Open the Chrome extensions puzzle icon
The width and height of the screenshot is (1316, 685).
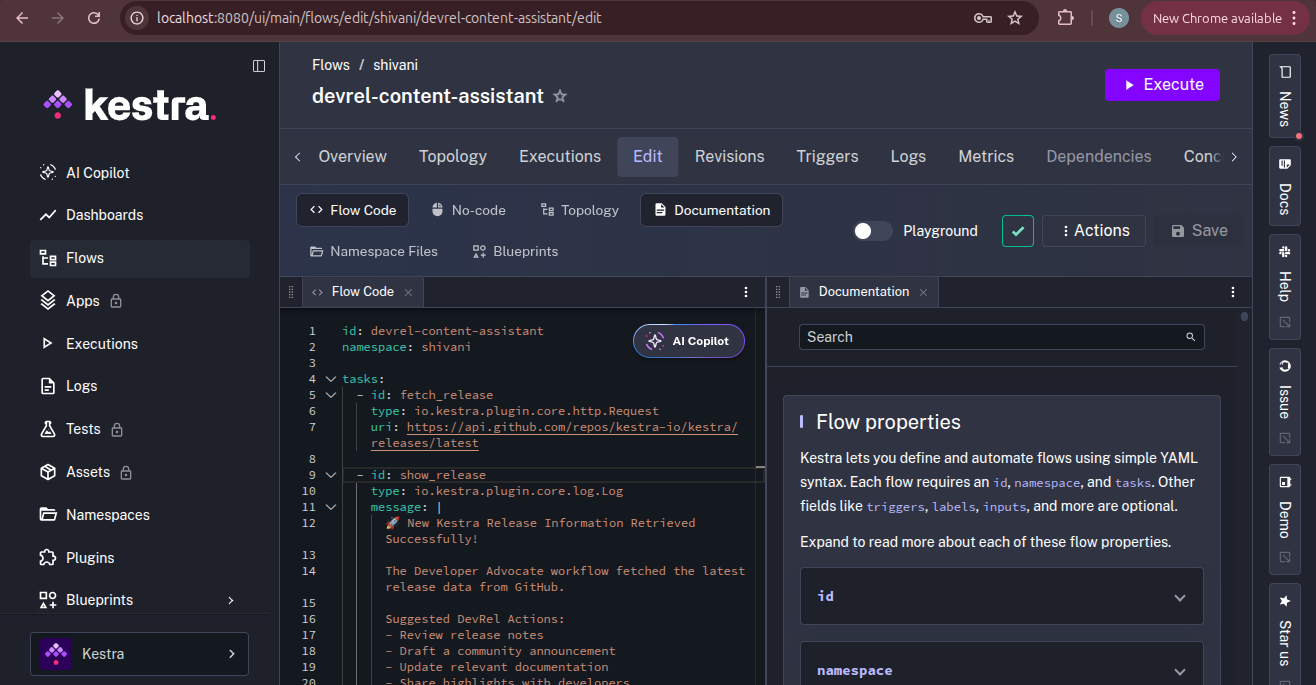coord(1066,18)
